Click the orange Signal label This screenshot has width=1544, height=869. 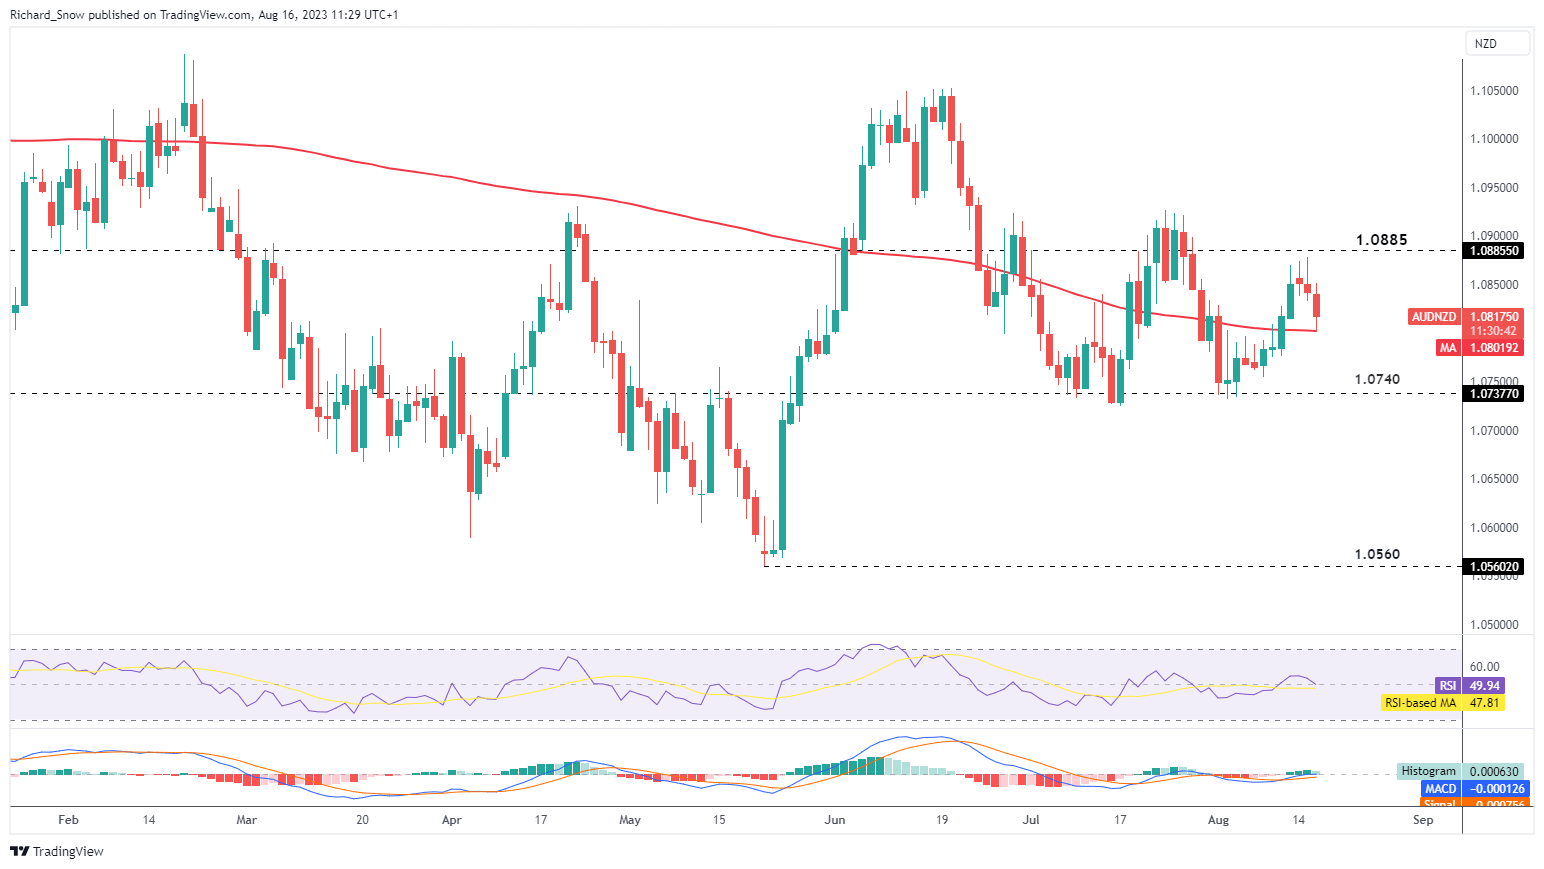pyautogui.click(x=1441, y=803)
